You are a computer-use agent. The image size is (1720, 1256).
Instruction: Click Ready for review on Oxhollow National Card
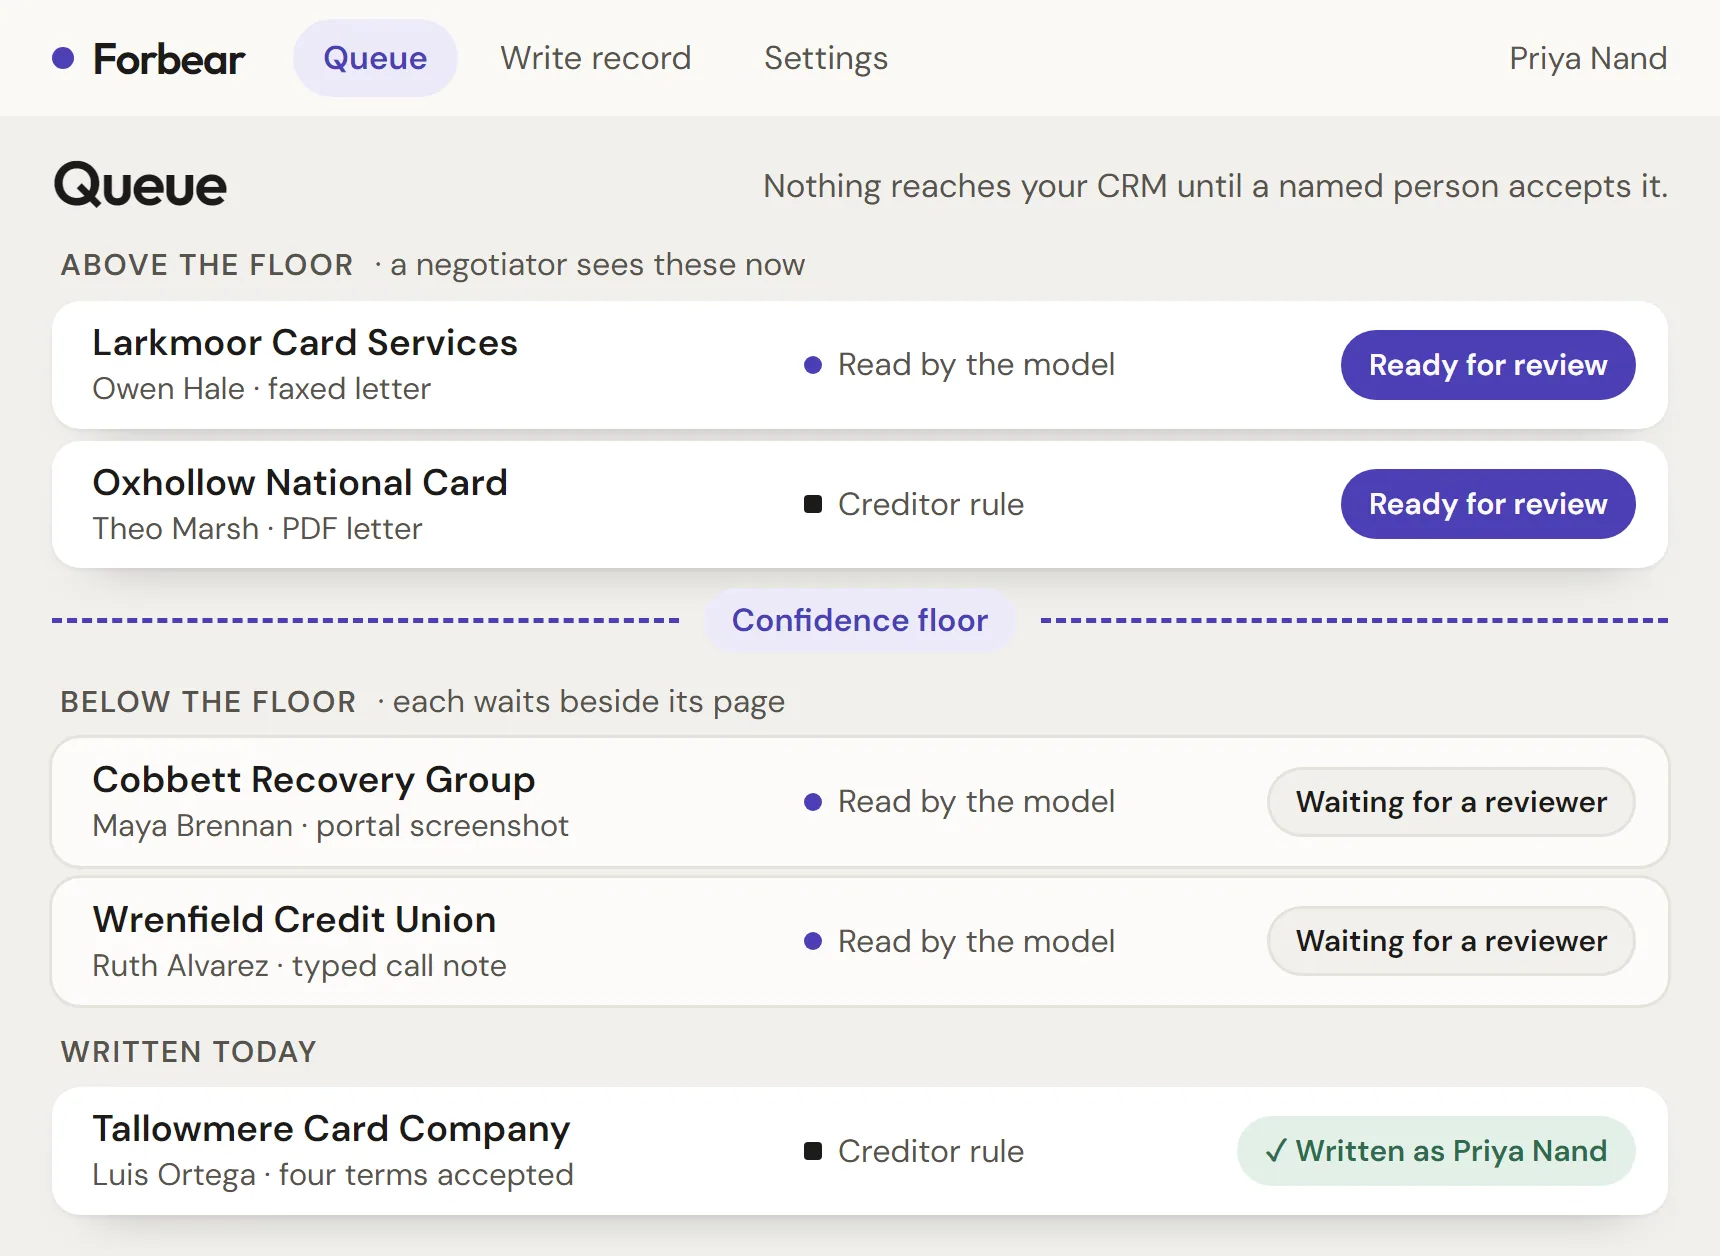coord(1488,504)
